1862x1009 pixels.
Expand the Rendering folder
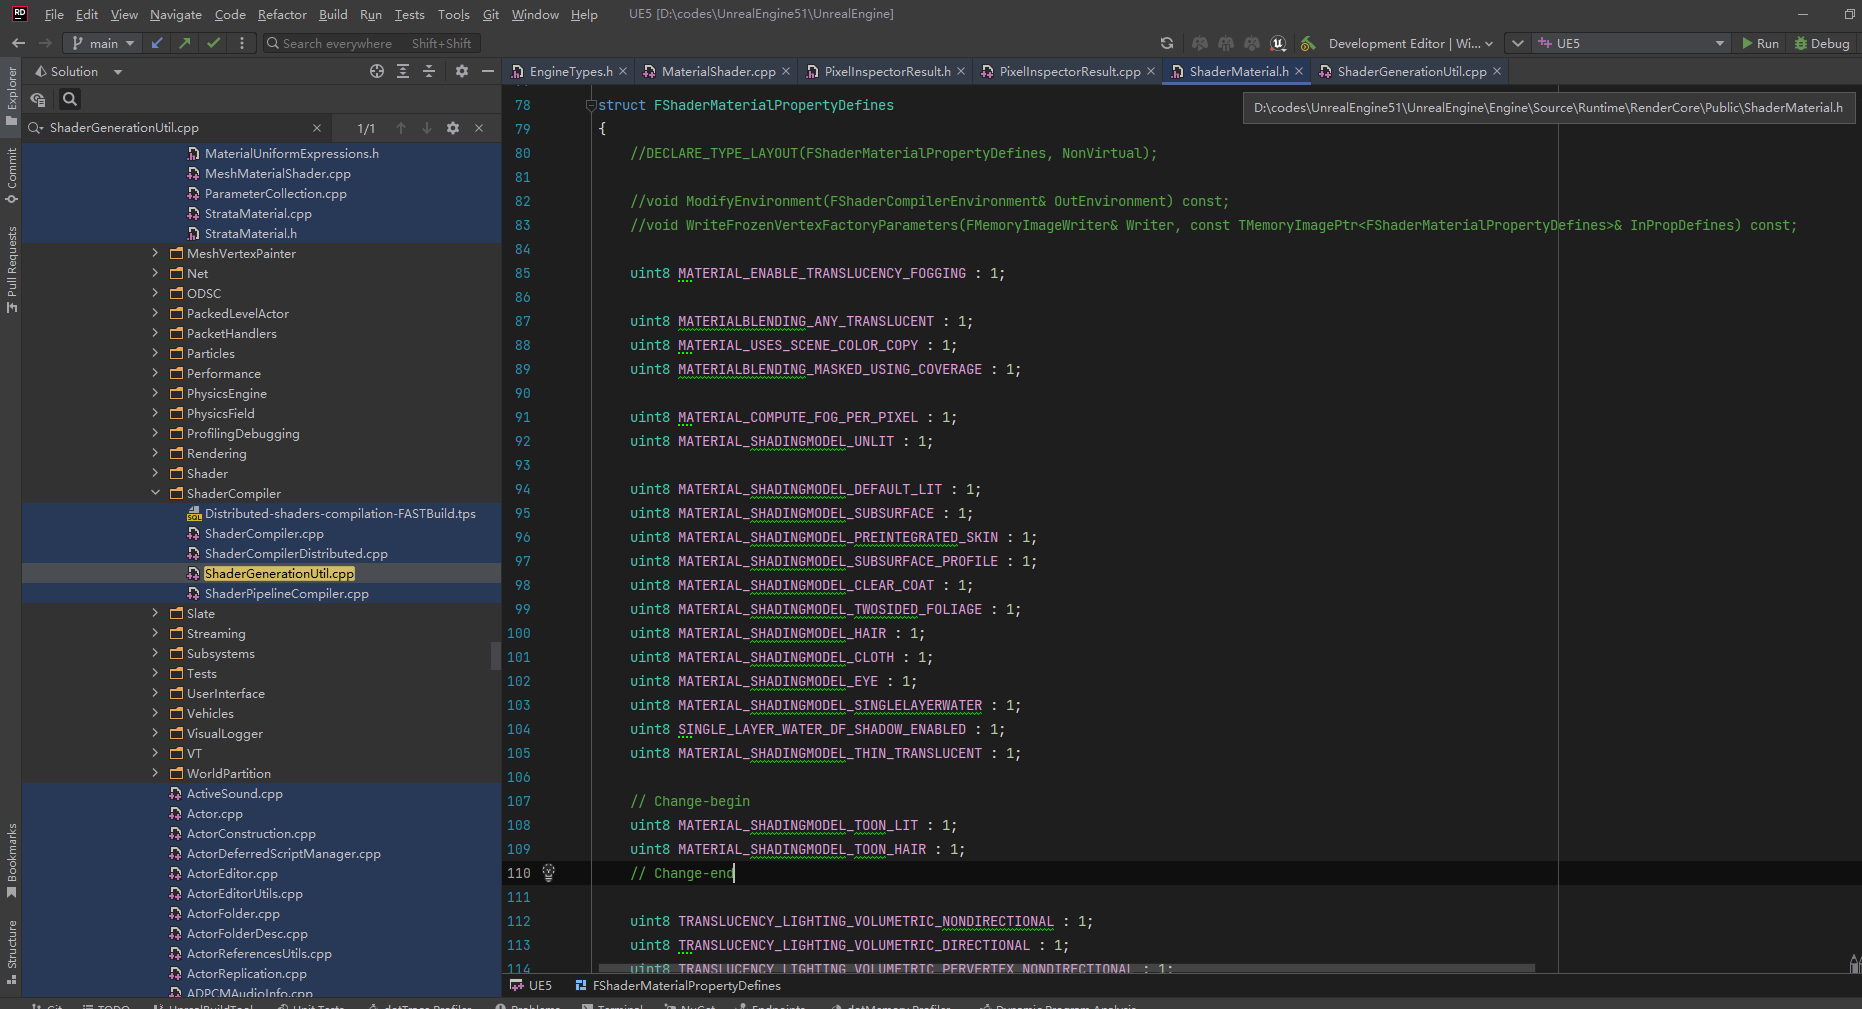155,453
